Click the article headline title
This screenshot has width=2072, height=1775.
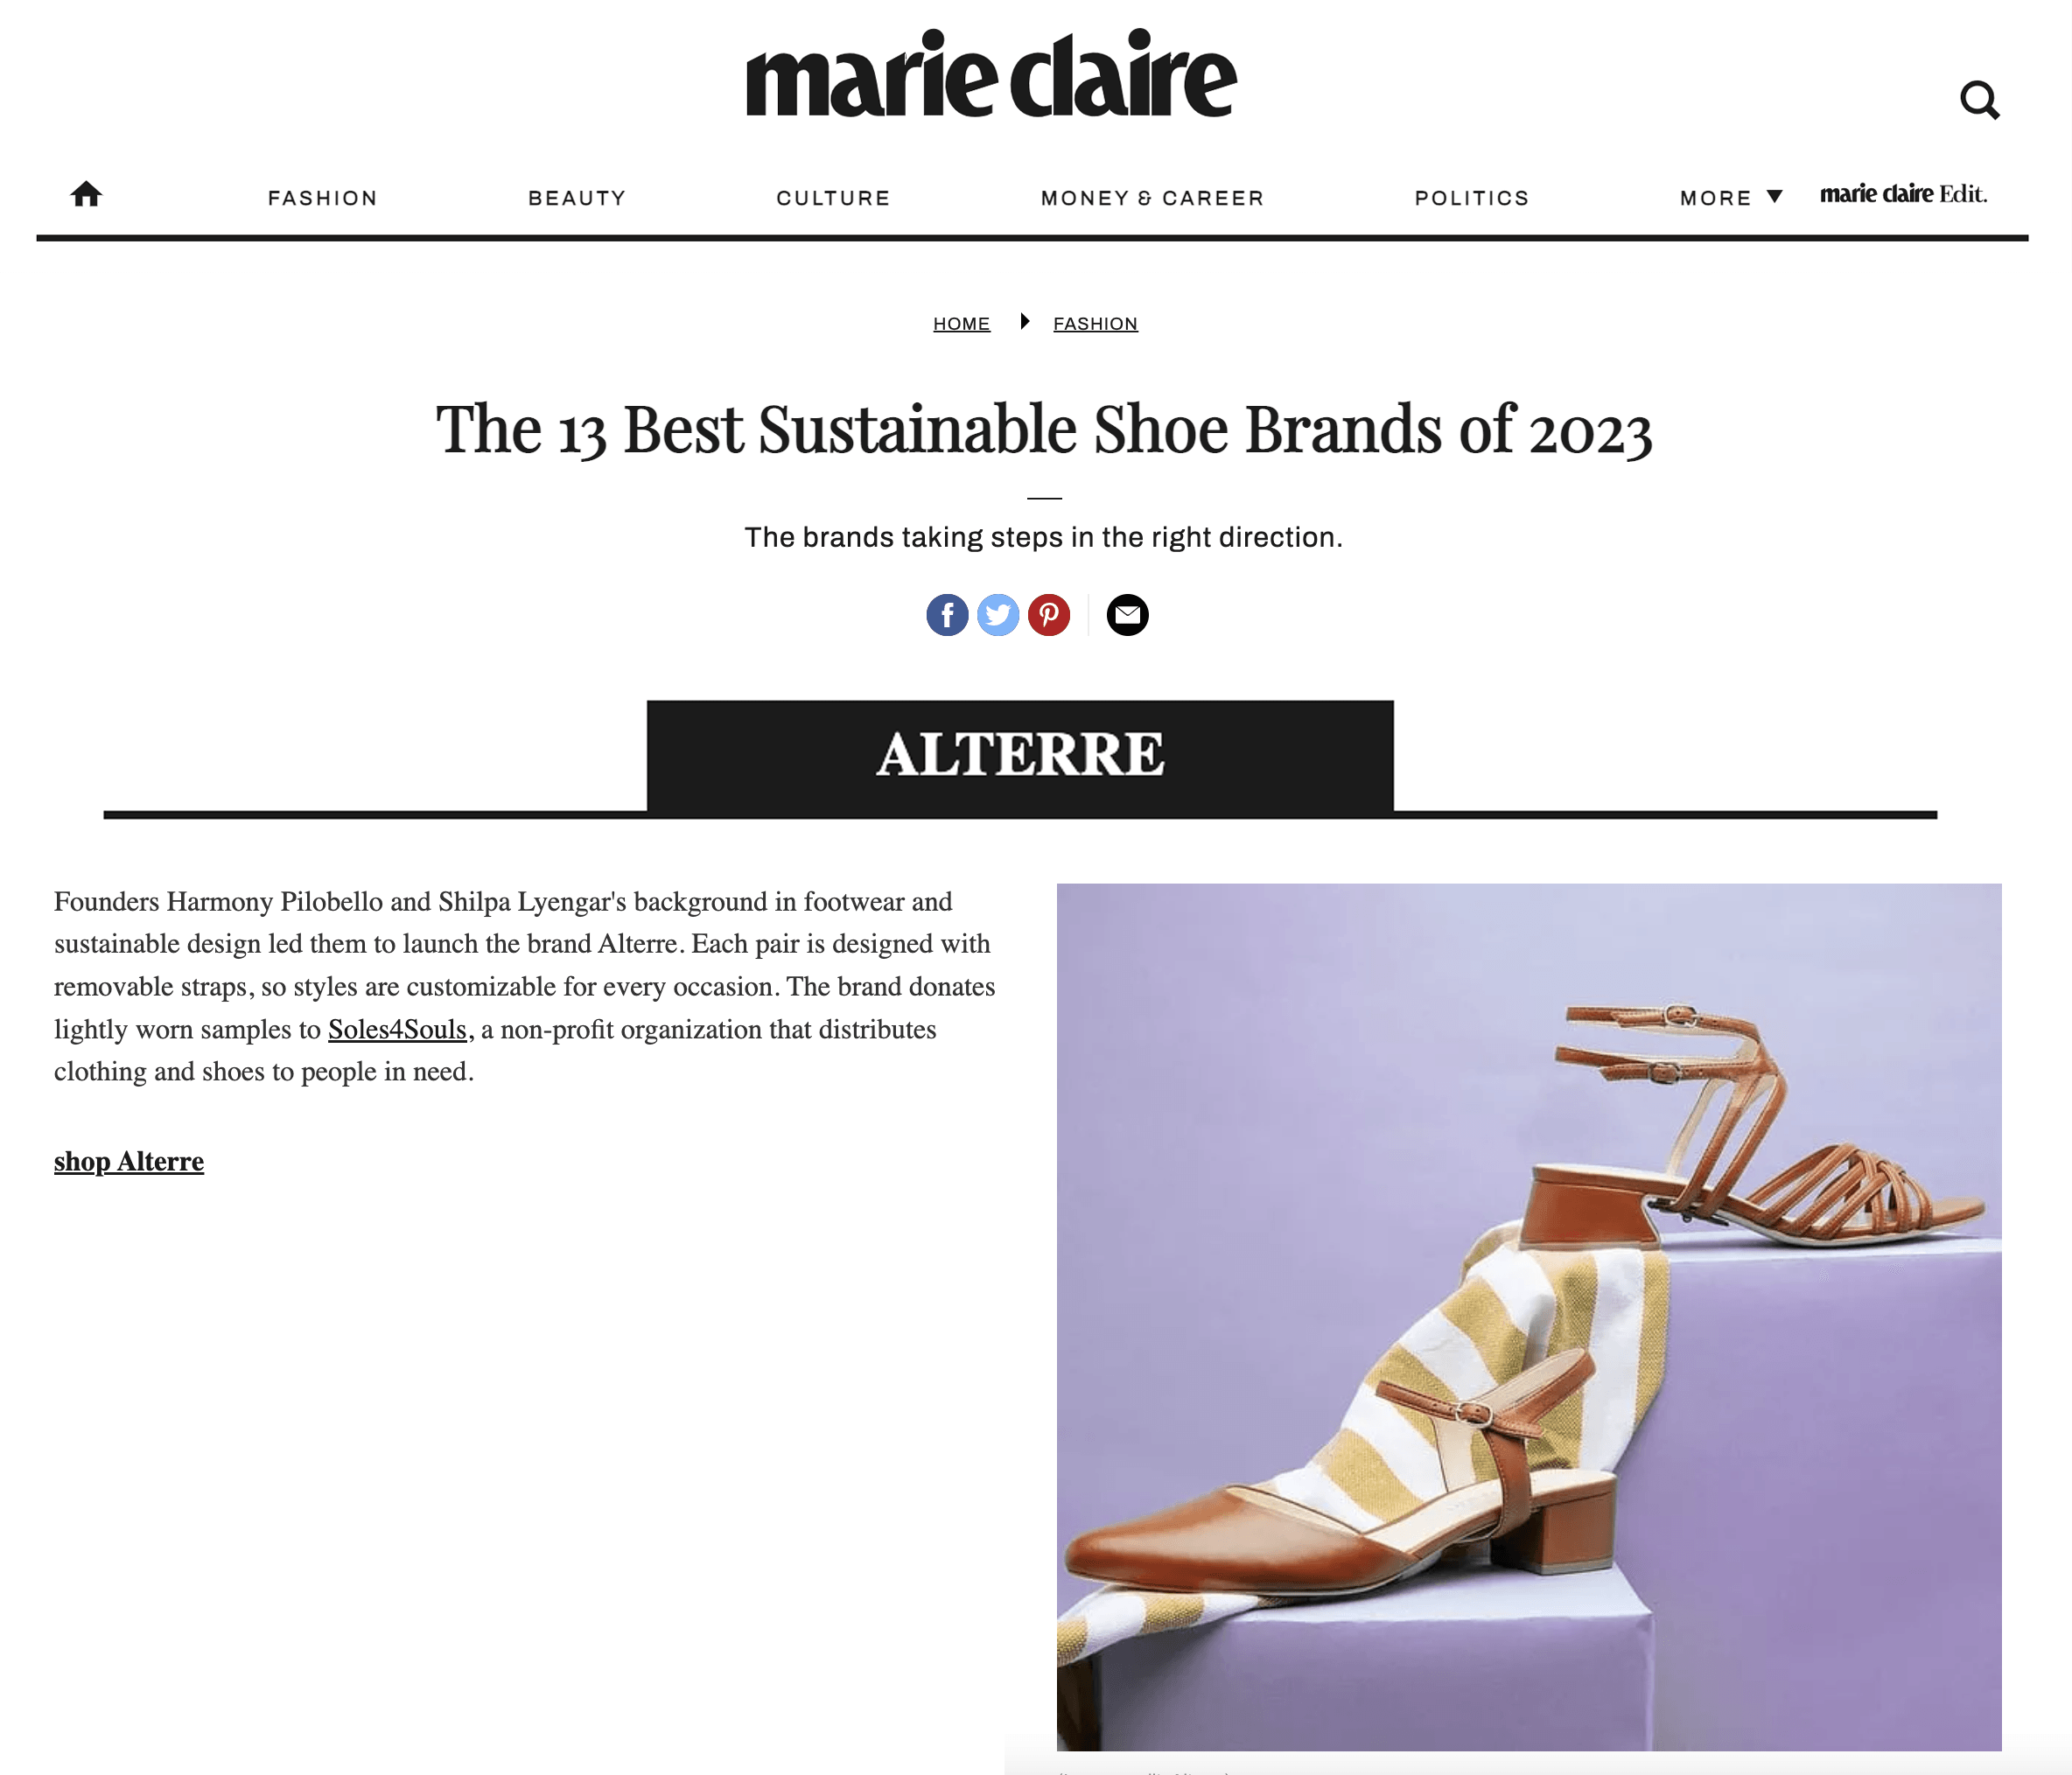pos(1043,430)
